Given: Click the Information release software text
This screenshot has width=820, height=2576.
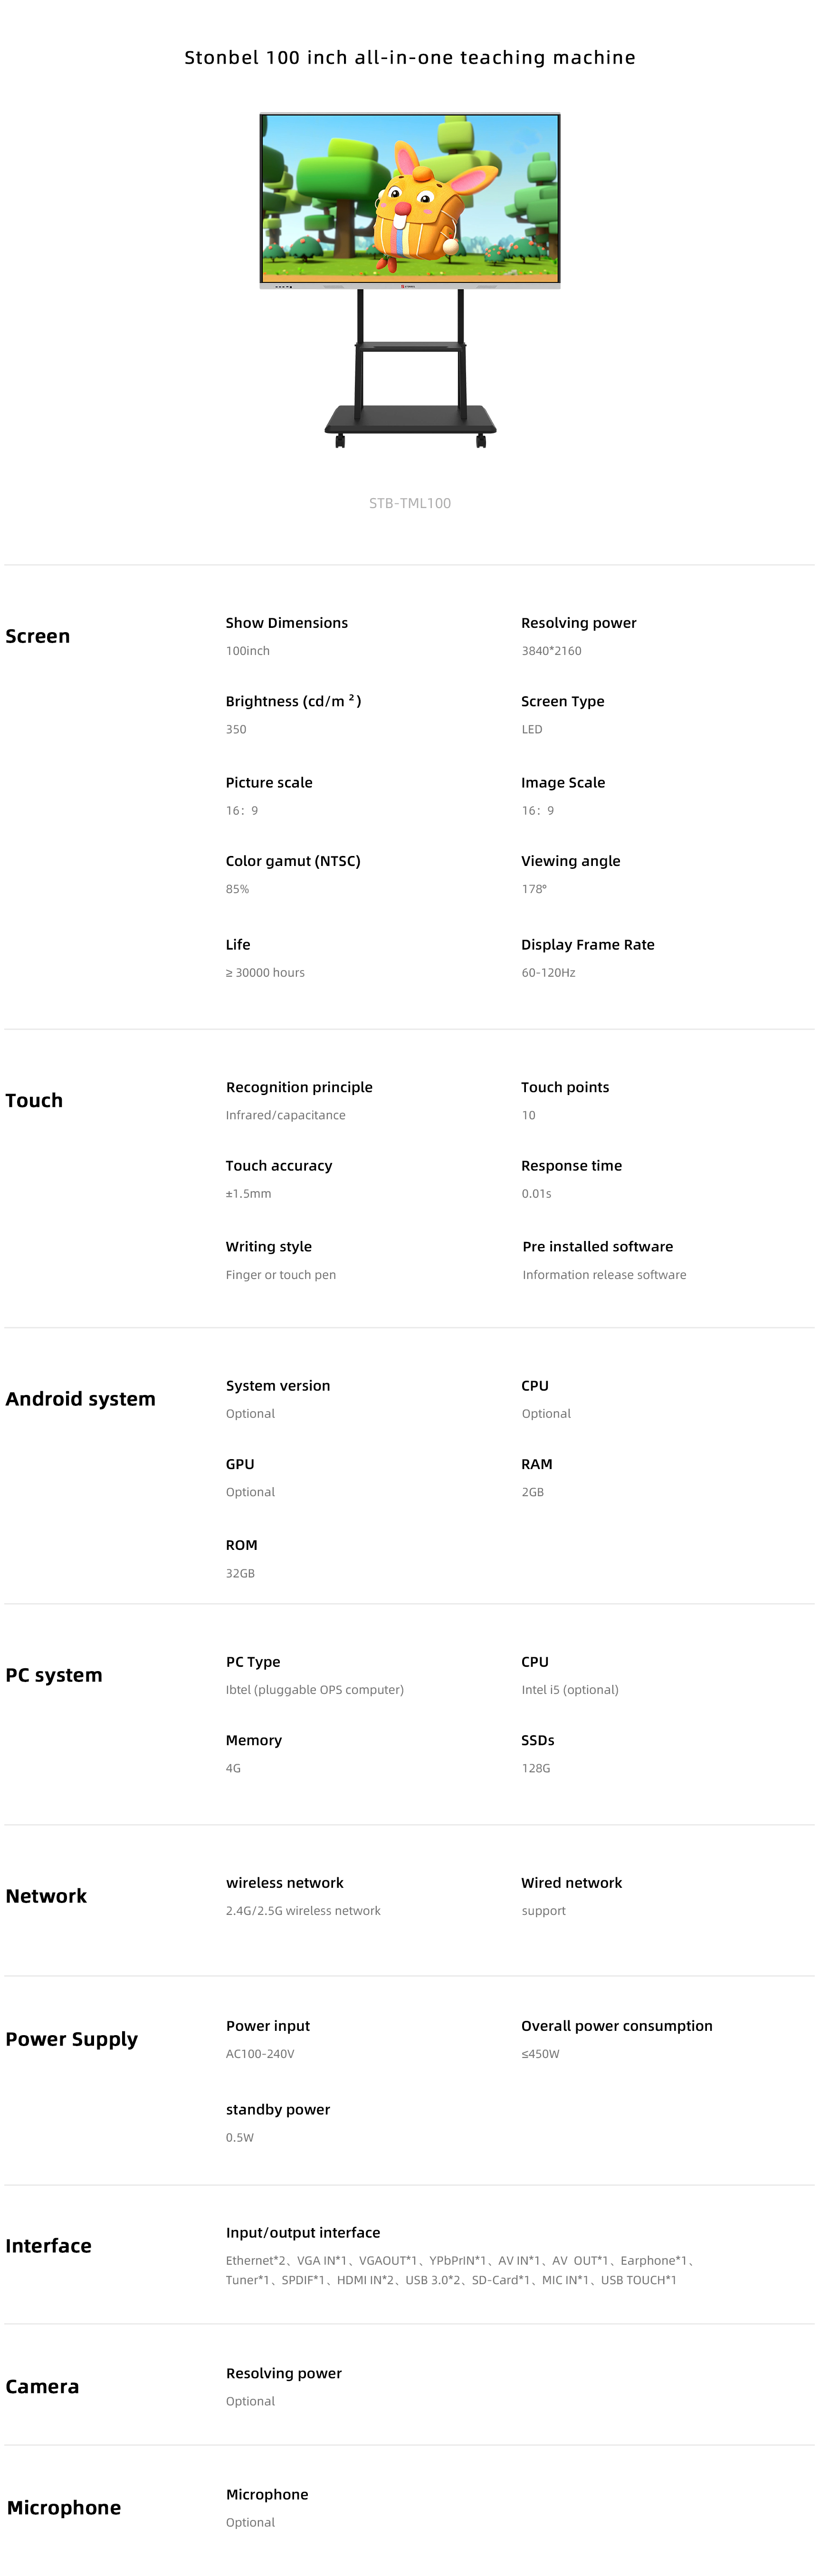Looking at the screenshot, I should pyautogui.click(x=604, y=1275).
